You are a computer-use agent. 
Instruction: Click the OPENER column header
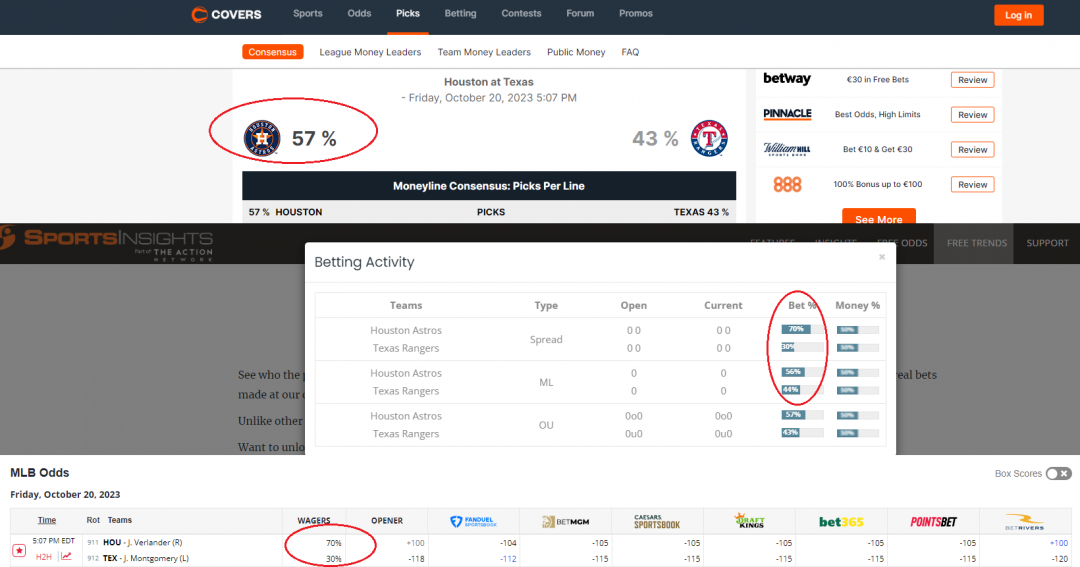[387, 520]
